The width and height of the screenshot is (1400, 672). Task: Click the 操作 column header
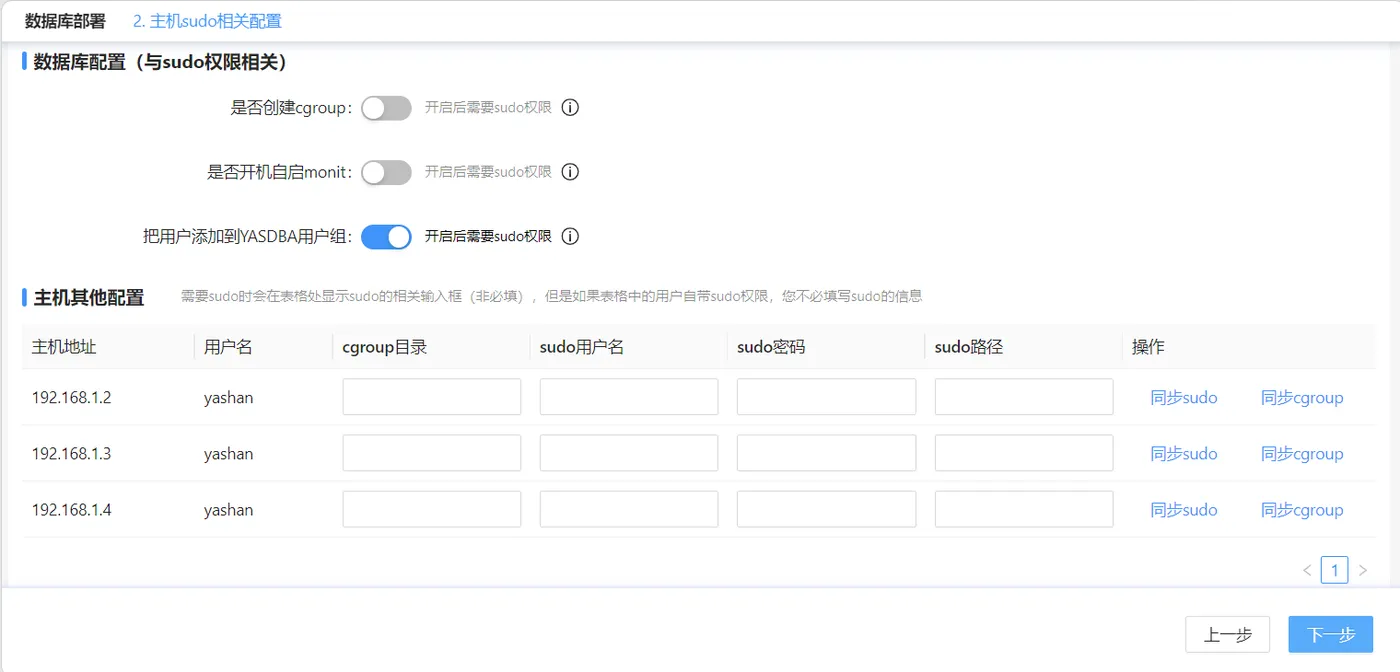pyautogui.click(x=1148, y=347)
